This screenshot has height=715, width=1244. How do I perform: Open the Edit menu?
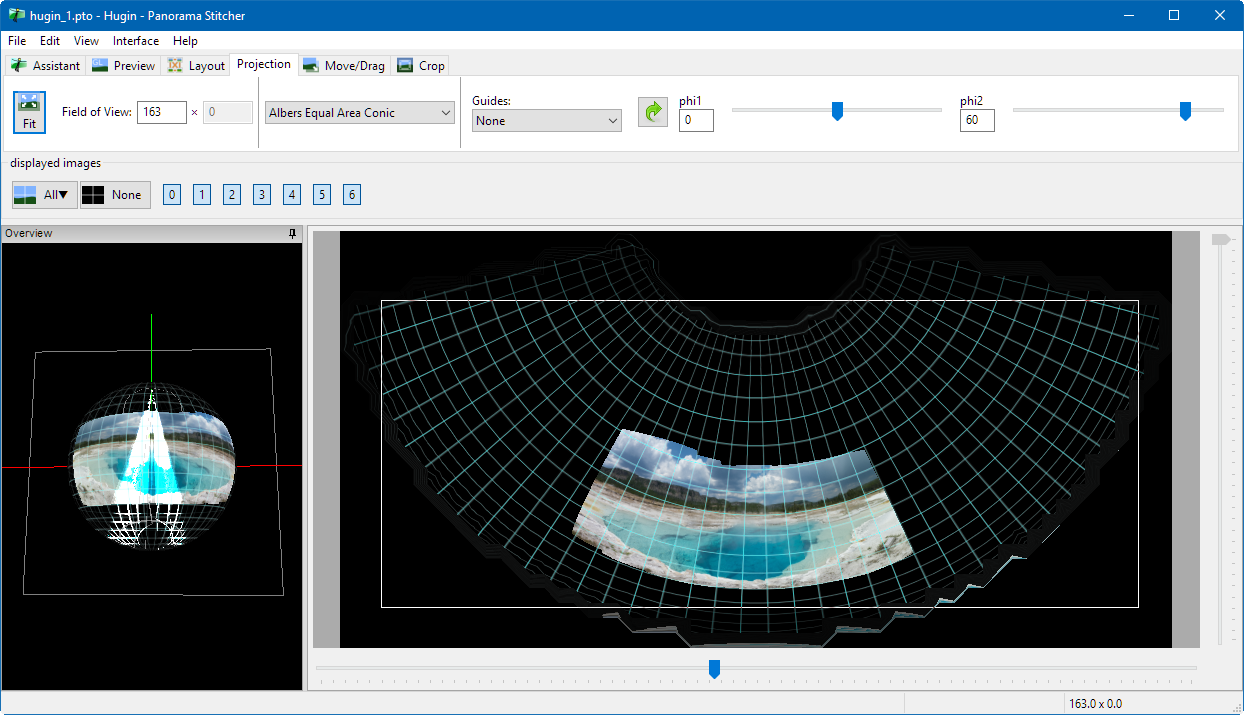click(50, 41)
